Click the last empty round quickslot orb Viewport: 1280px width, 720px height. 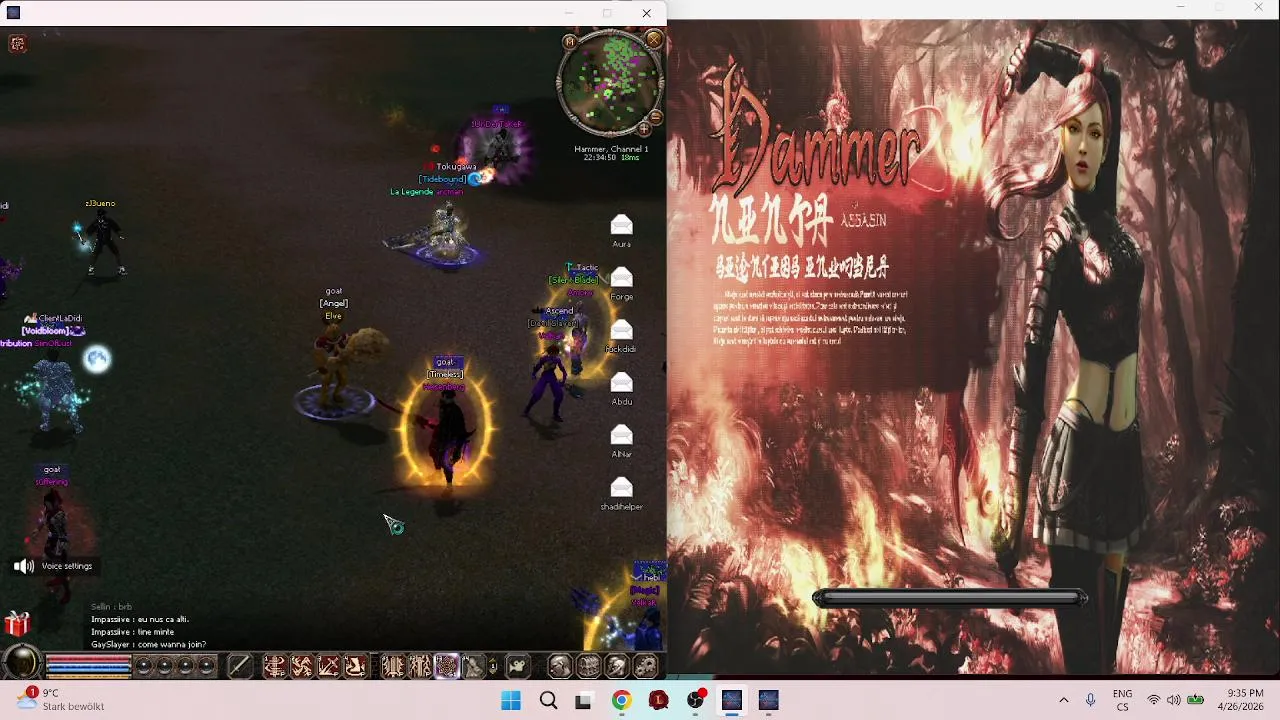tap(206, 665)
